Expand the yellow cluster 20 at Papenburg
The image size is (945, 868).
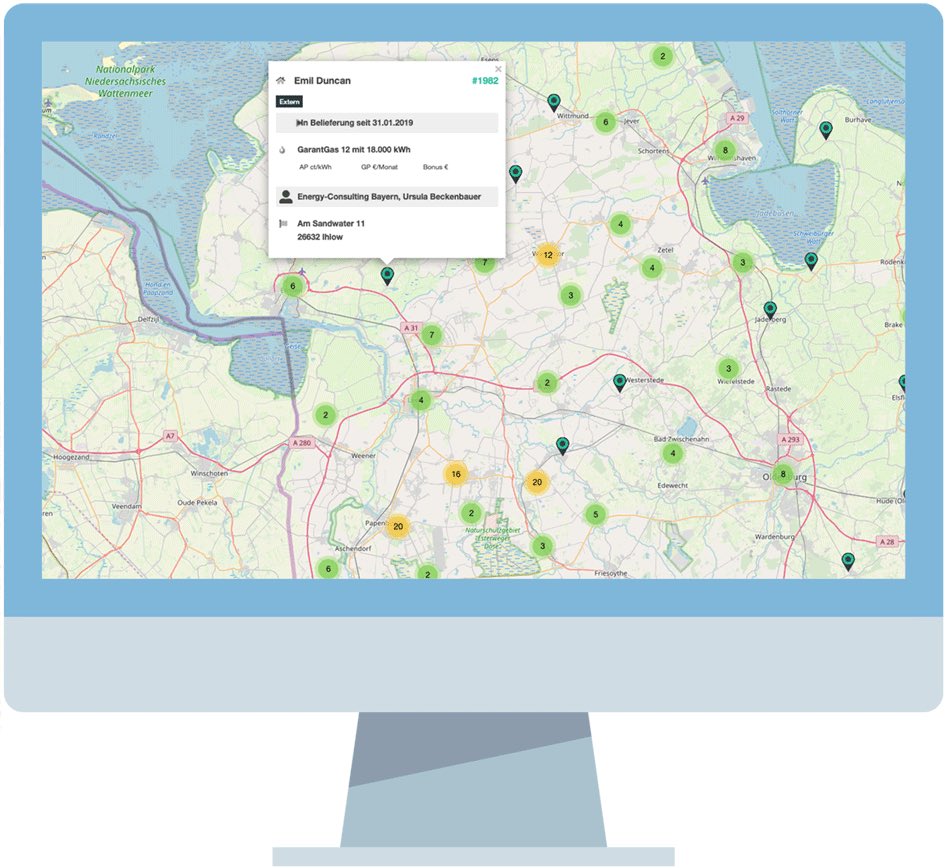click(x=398, y=526)
